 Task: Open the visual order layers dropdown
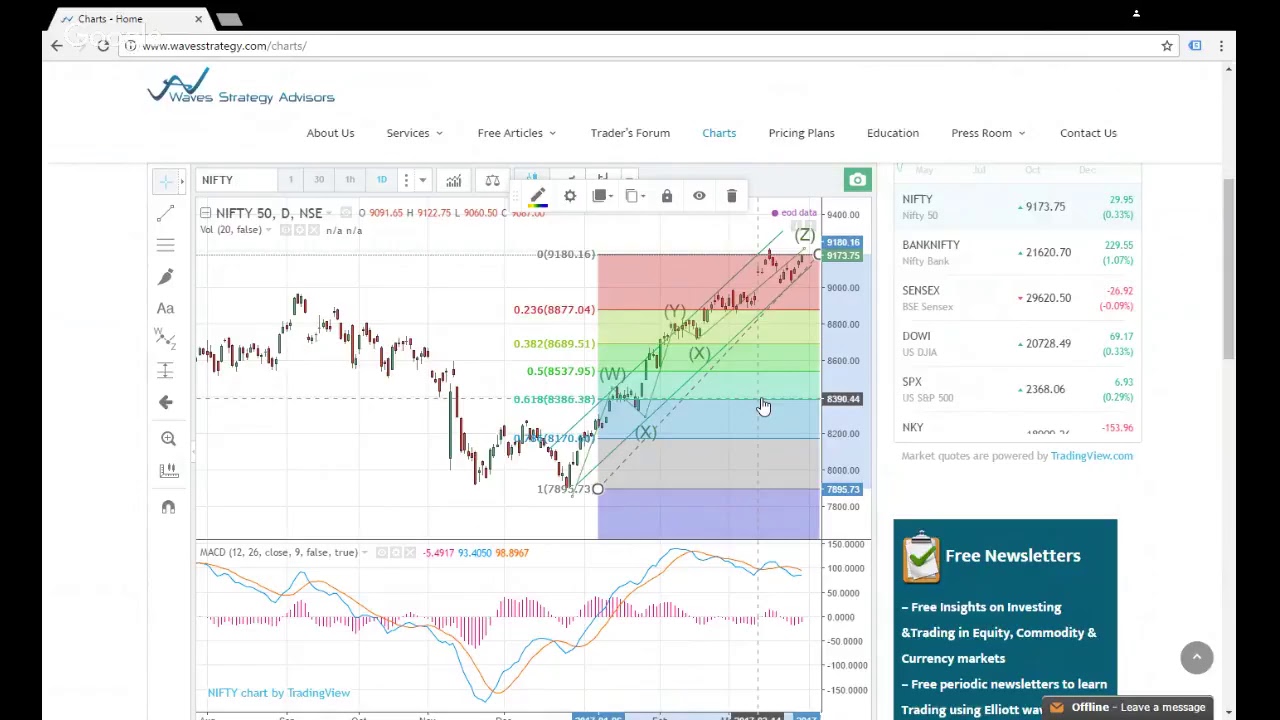click(x=602, y=196)
